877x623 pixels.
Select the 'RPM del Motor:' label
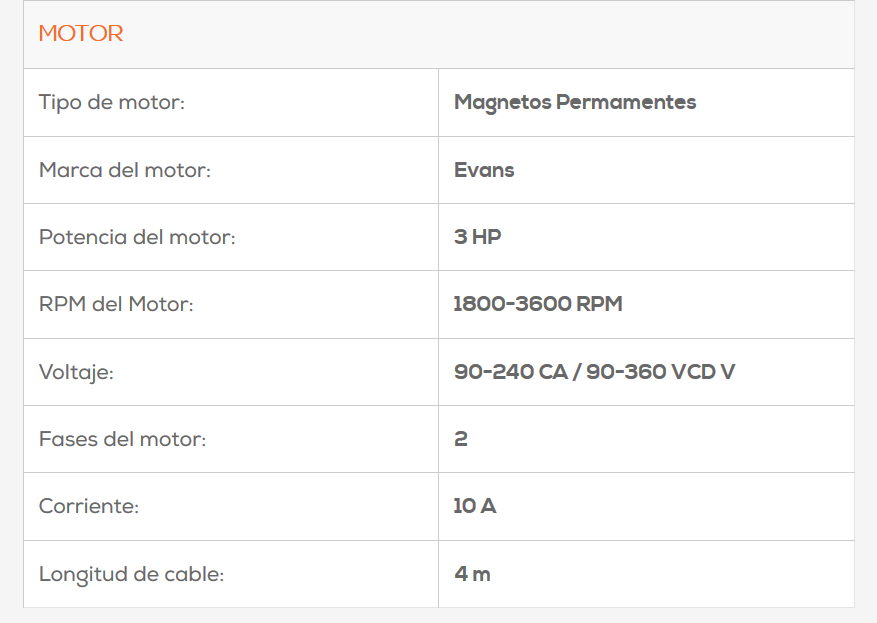(x=116, y=304)
